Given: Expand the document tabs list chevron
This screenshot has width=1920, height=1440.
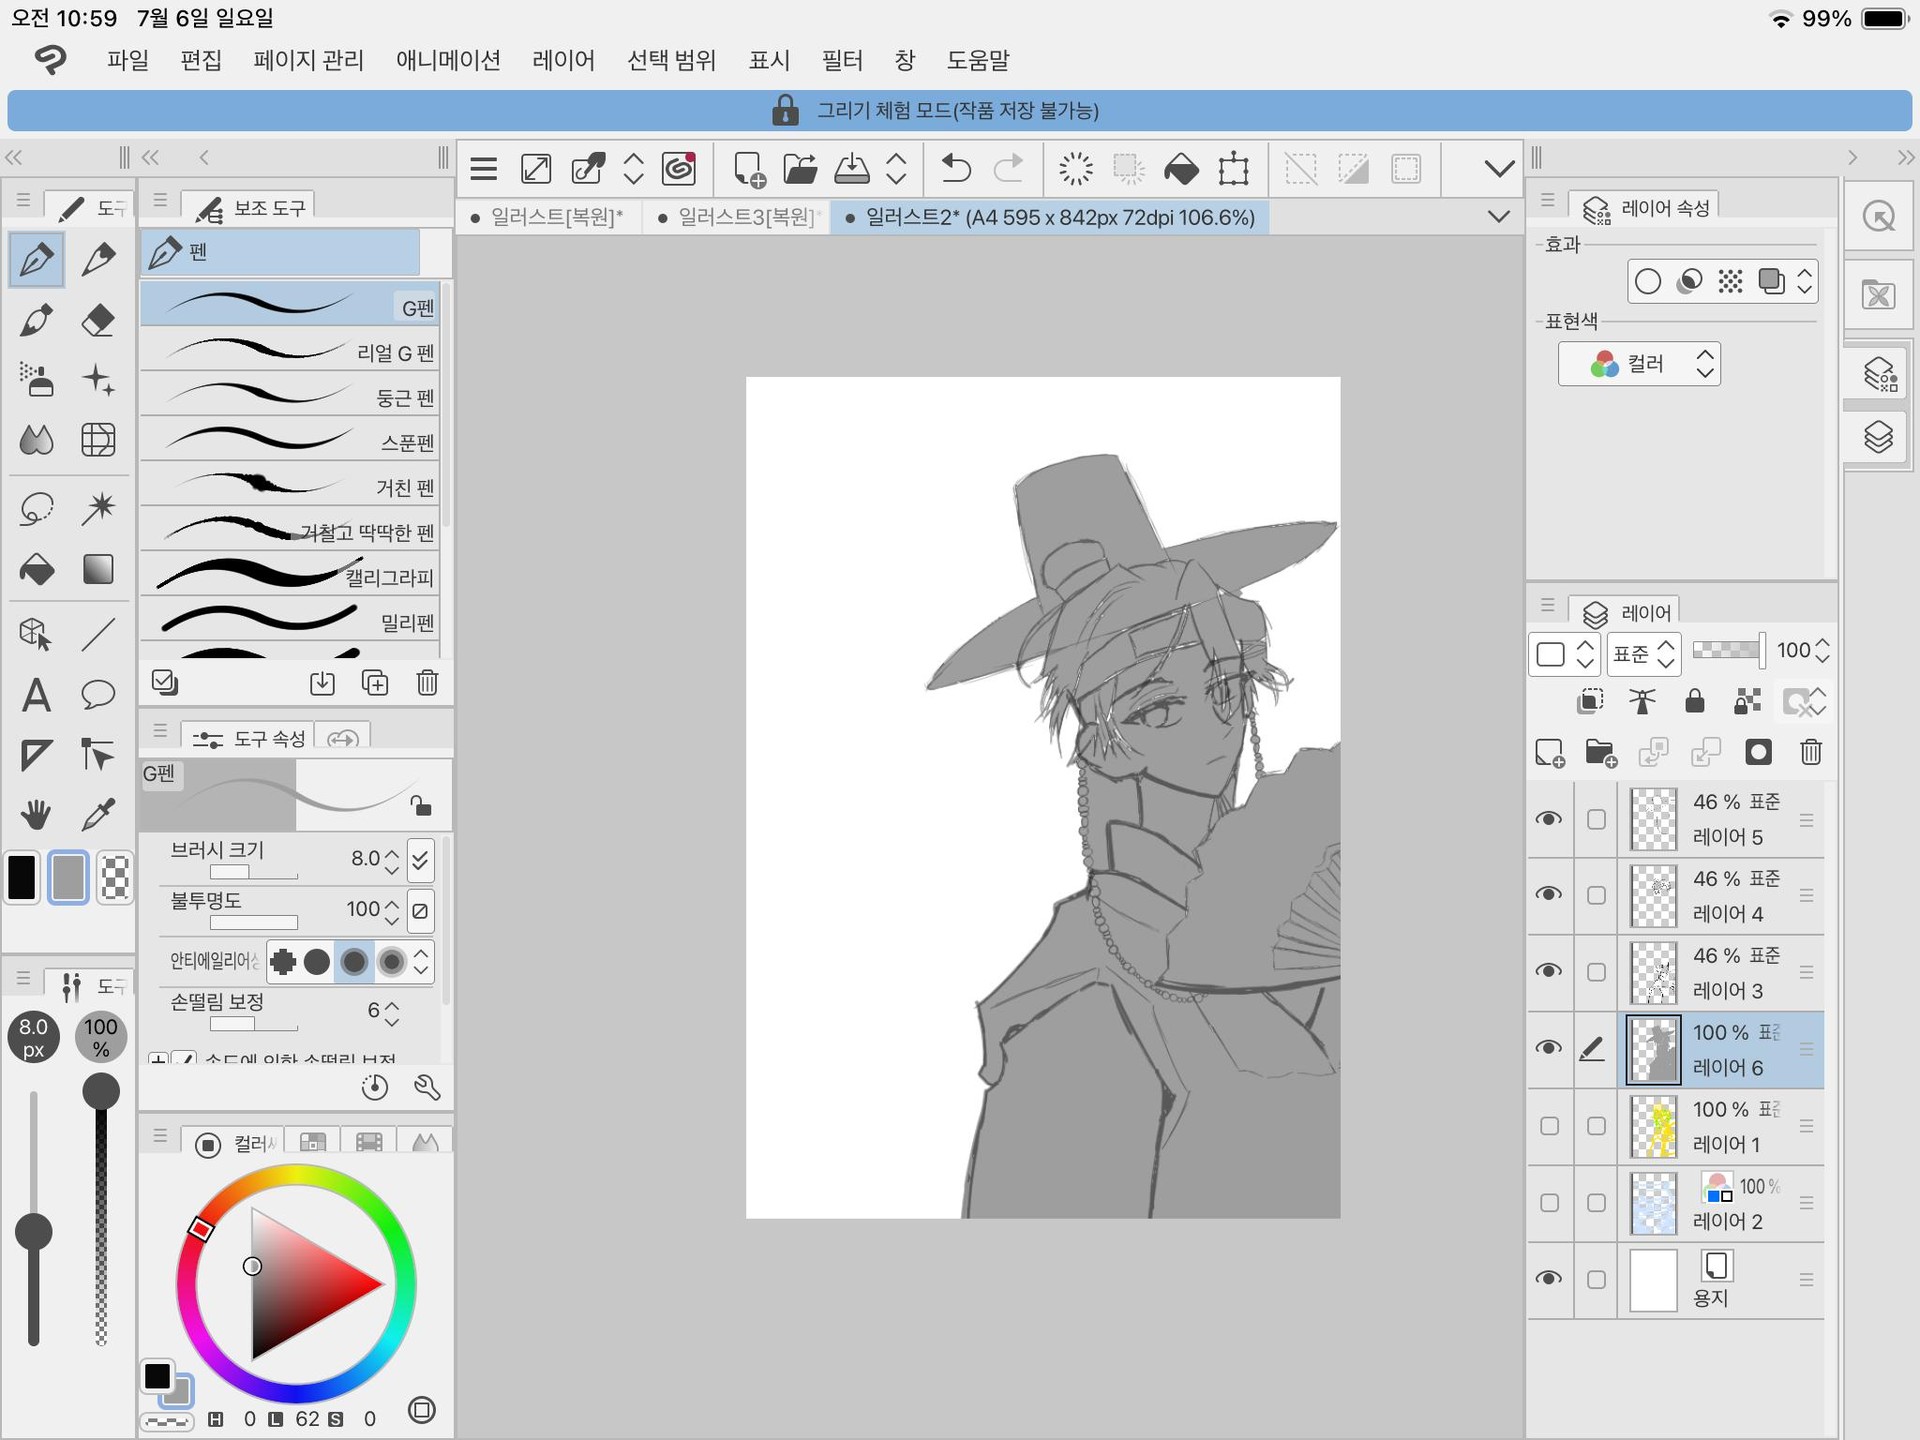Looking at the screenshot, I should pos(1498,217).
